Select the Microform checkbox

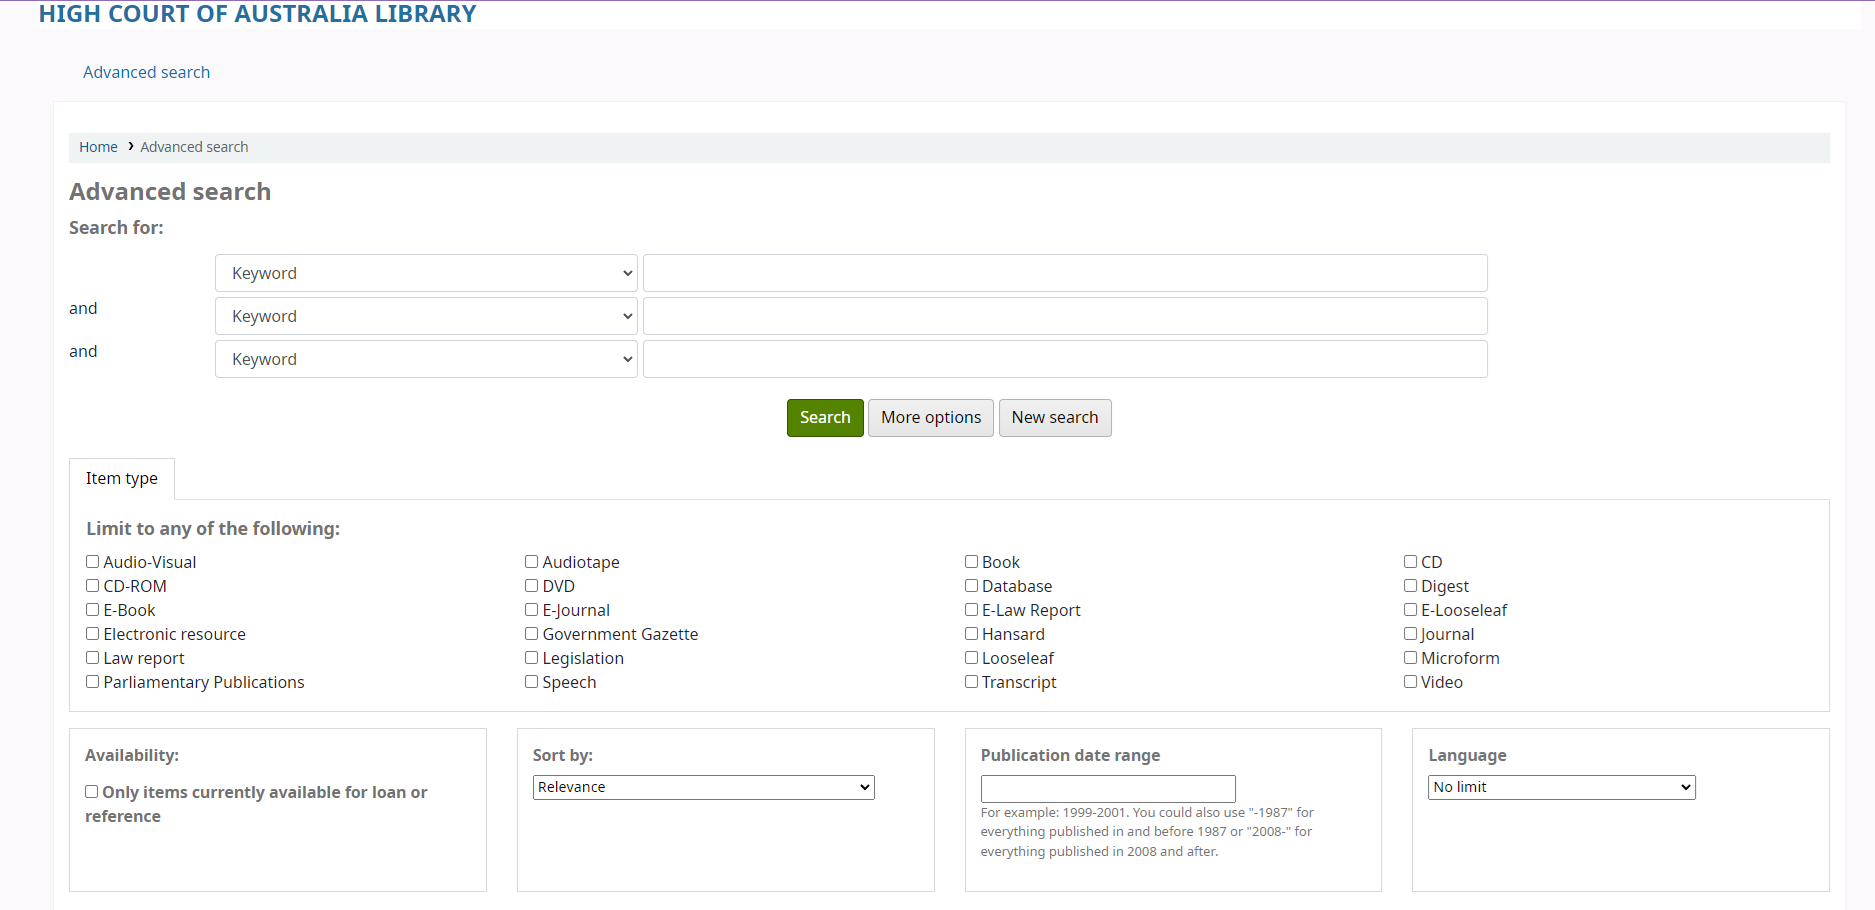tap(1410, 658)
